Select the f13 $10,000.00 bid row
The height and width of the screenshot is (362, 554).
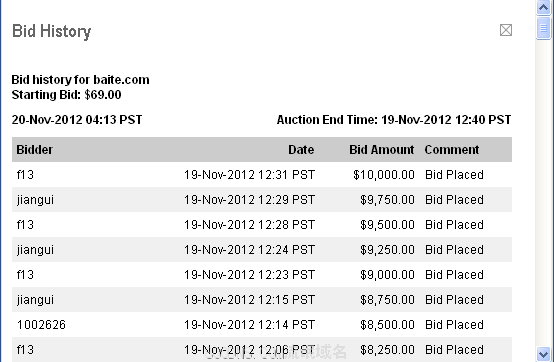(262, 175)
